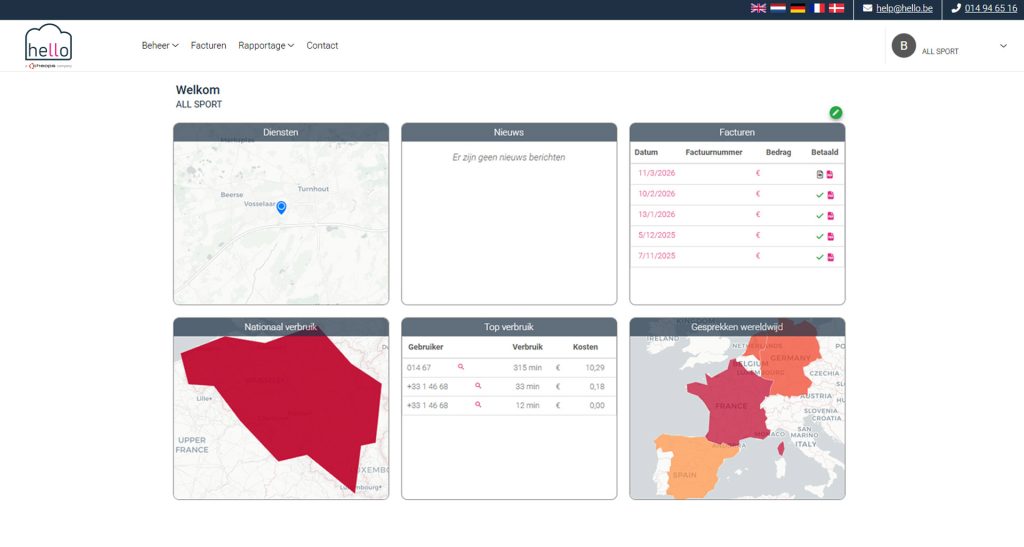Open the Contact menu item
The height and width of the screenshot is (547, 1024).
click(x=322, y=46)
